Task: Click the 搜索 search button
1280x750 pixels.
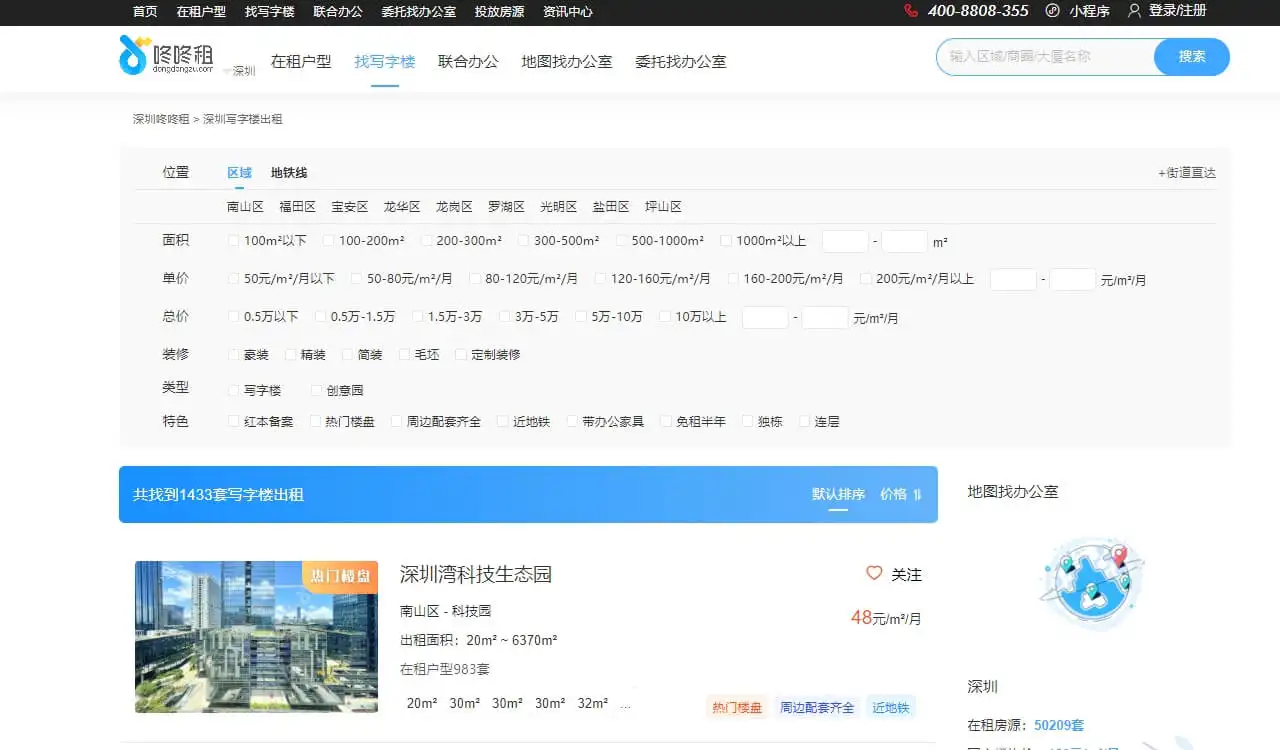Action: (1192, 57)
